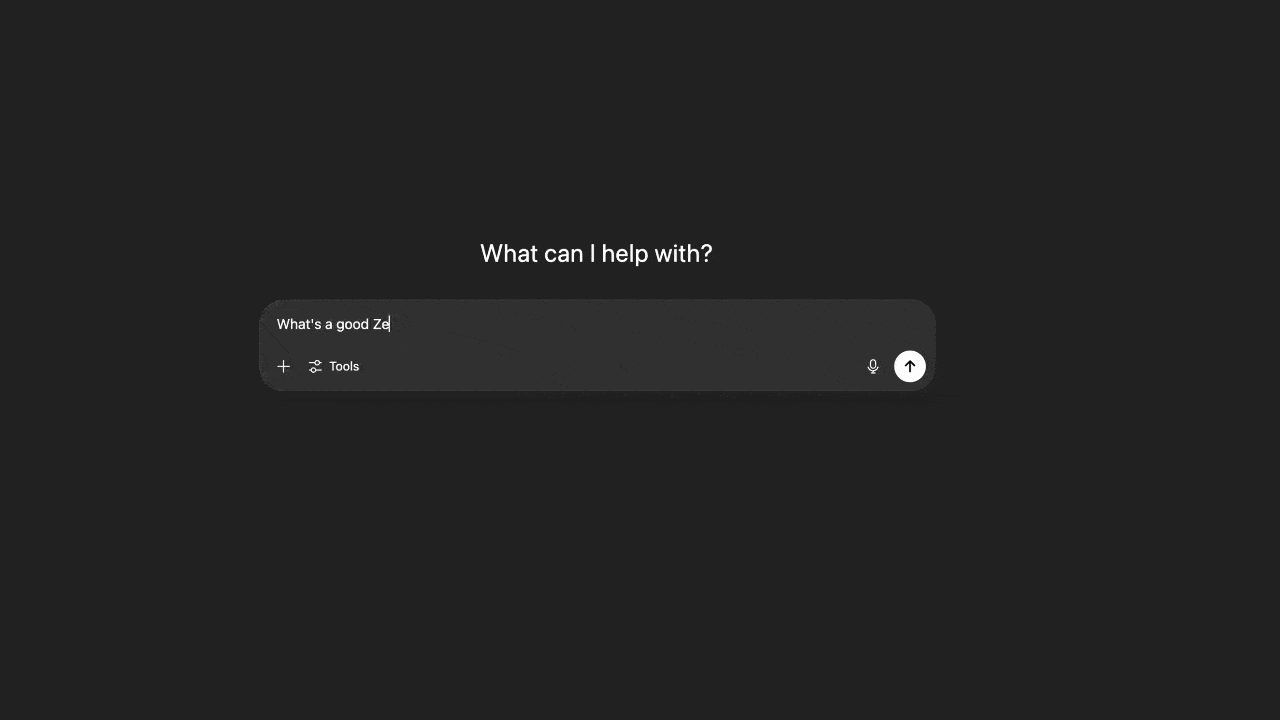Viewport: 1280px width, 720px height.
Task: Place the cursor after the word "good" in the prompt
Action: pos(370,324)
